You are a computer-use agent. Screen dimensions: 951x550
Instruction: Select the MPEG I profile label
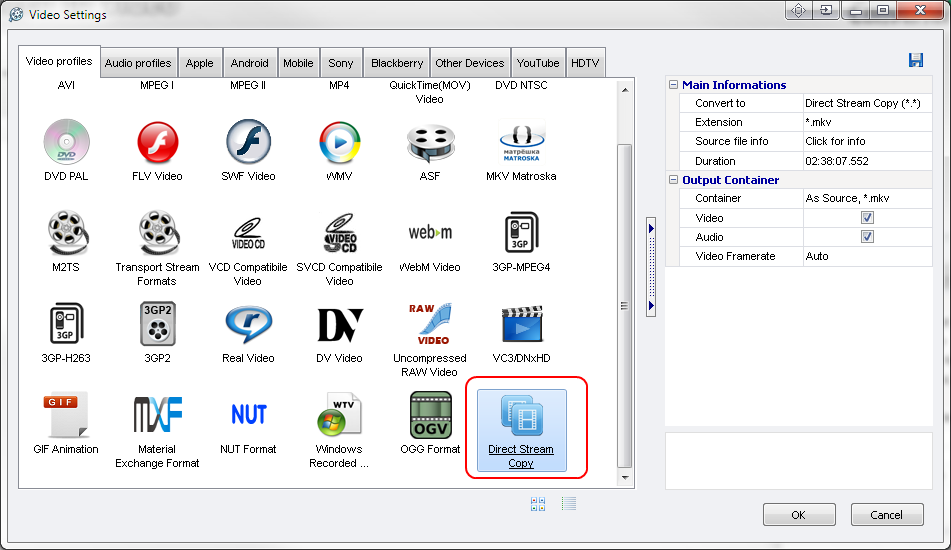click(x=157, y=86)
